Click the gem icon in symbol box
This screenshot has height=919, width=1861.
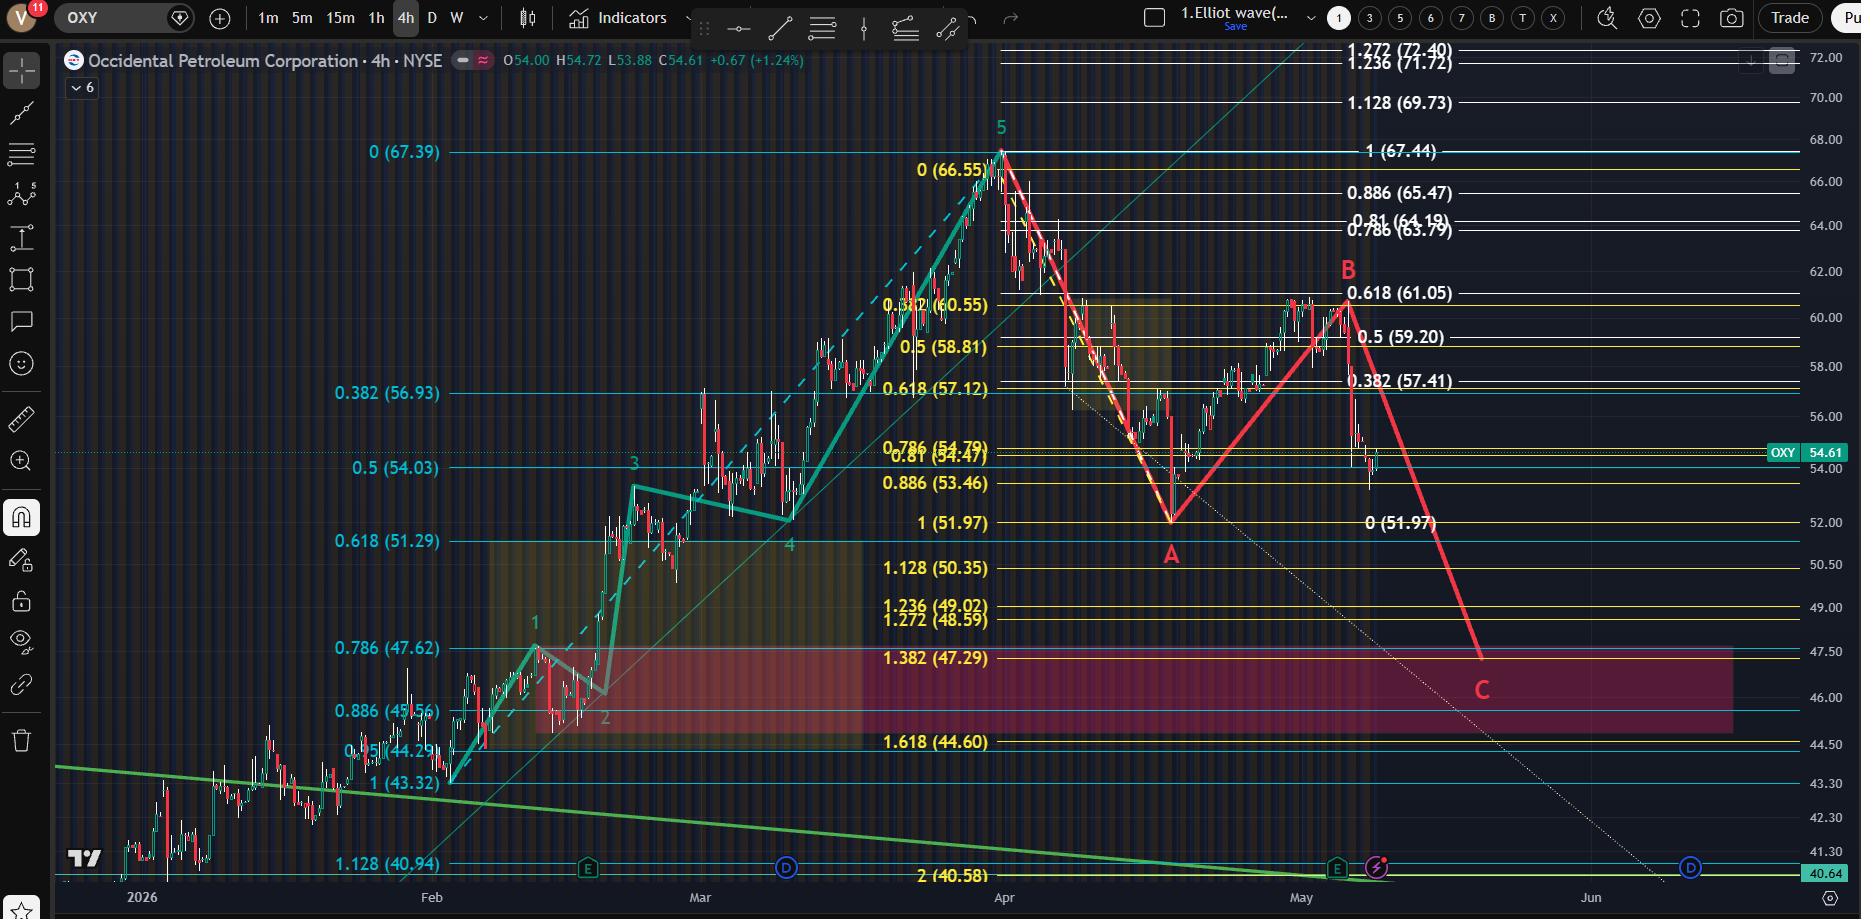pos(179,18)
